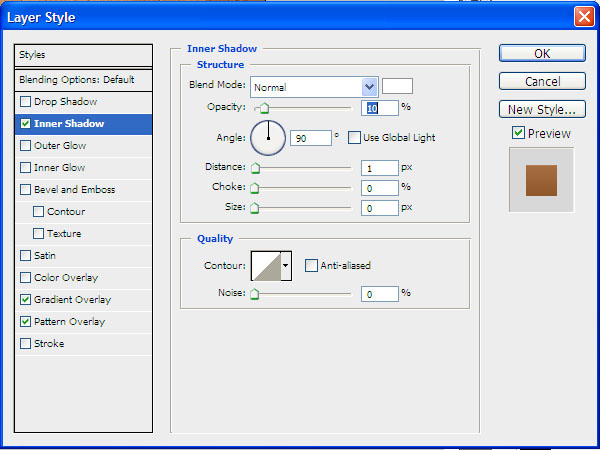The image size is (600, 450).
Task: Enable the Anti-aliased checkbox
Action: [312, 265]
